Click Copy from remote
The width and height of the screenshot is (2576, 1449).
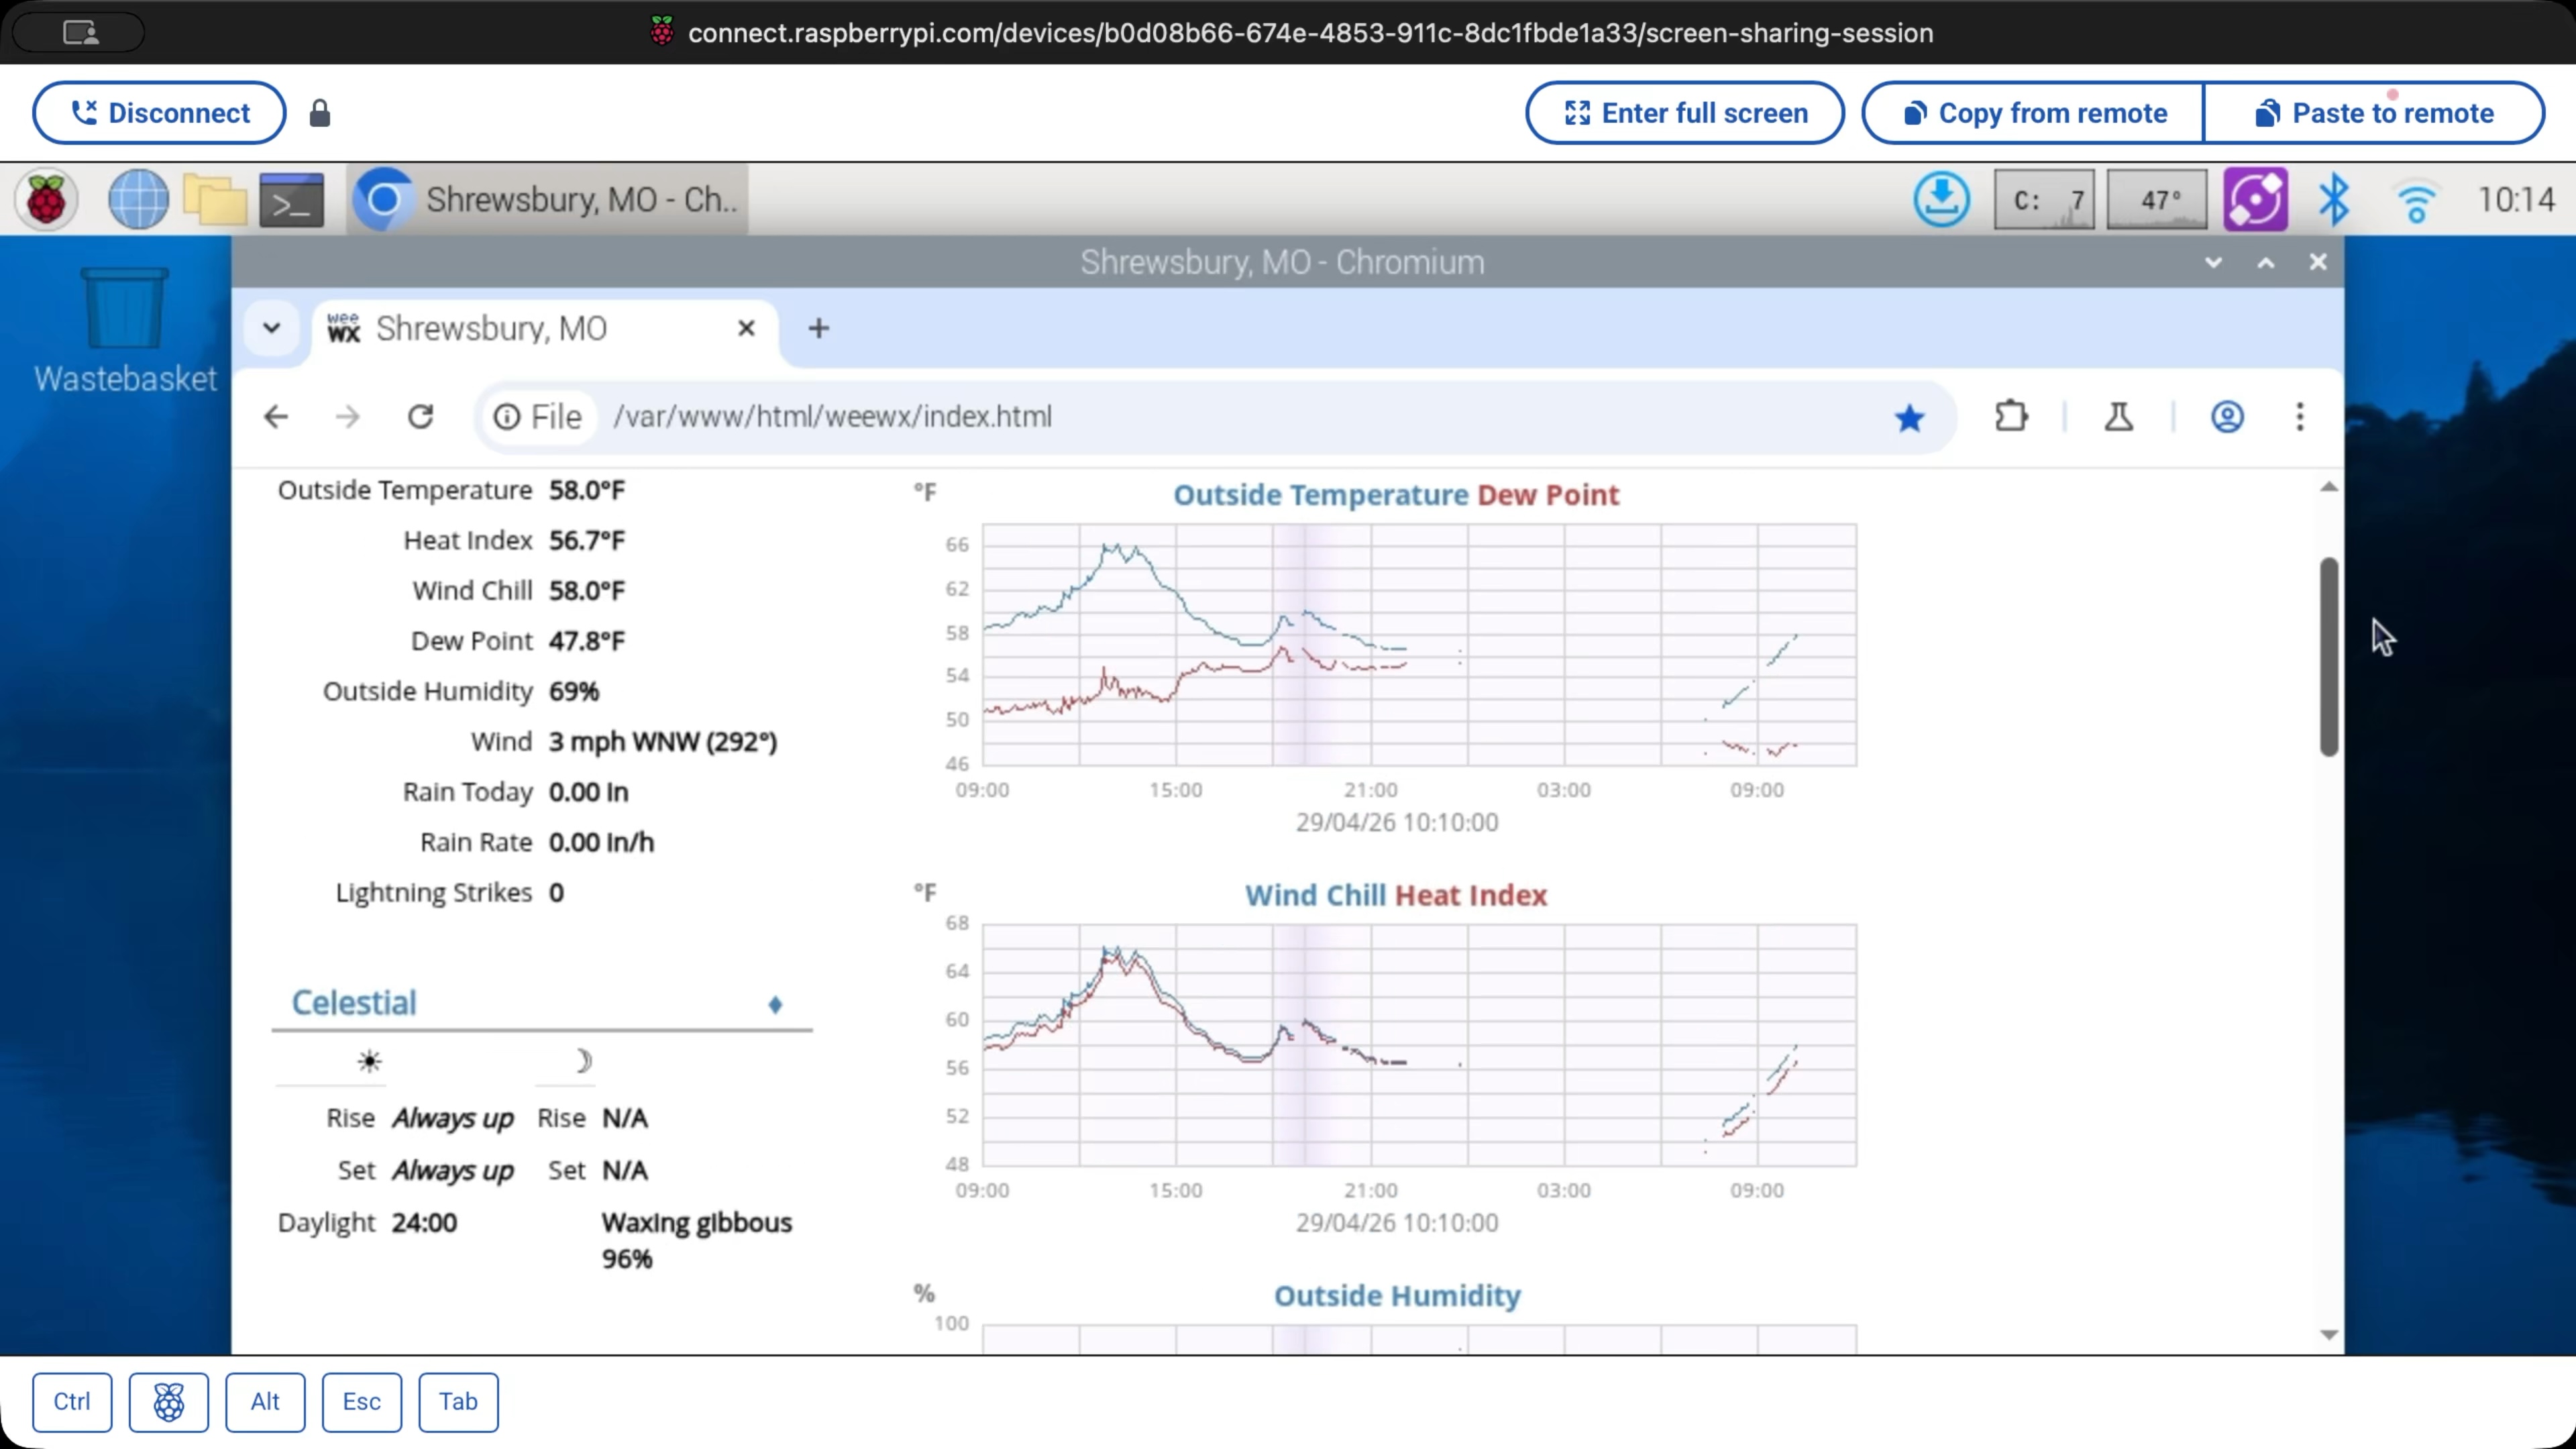click(x=2034, y=113)
